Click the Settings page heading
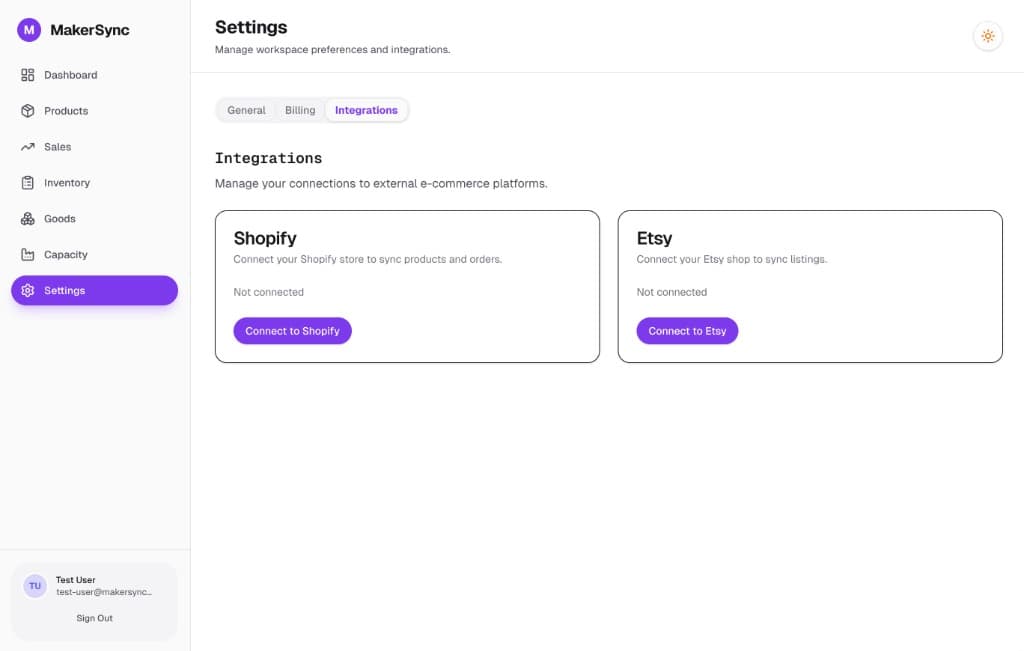The width and height of the screenshot is (1024, 651). click(251, 27)
